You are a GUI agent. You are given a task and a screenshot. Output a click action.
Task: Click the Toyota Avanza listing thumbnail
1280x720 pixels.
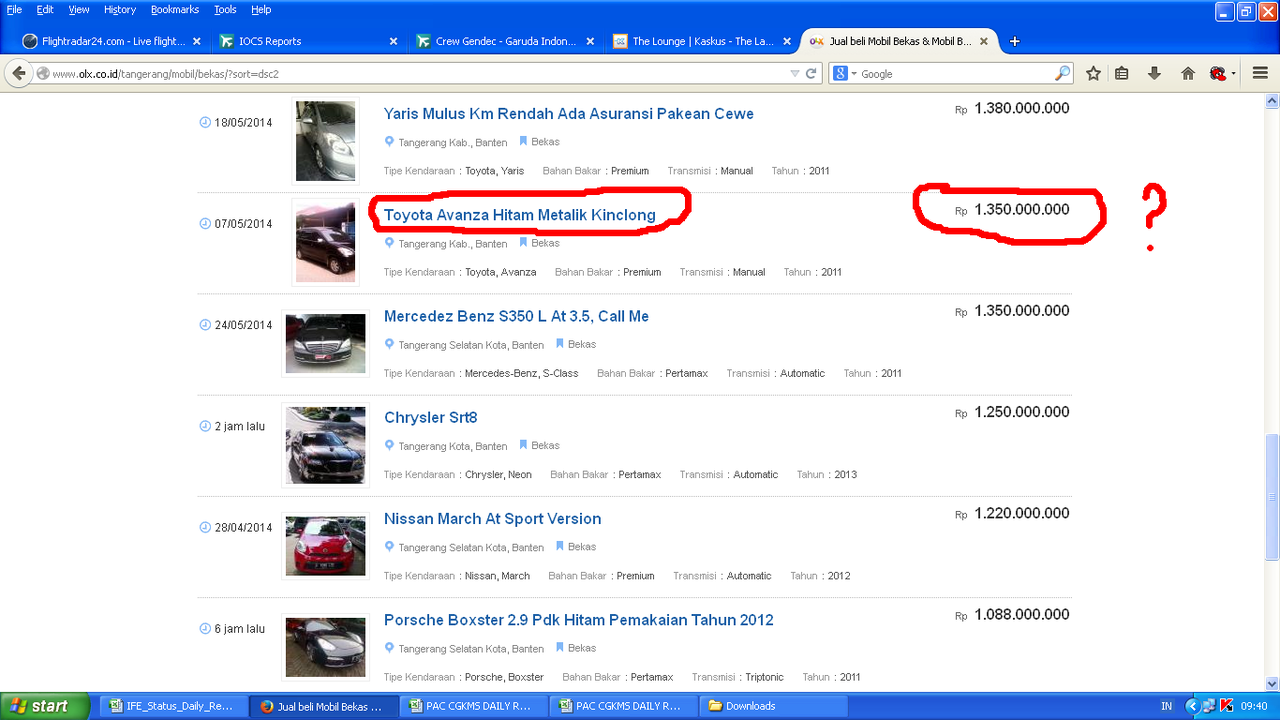click(325, 242)
